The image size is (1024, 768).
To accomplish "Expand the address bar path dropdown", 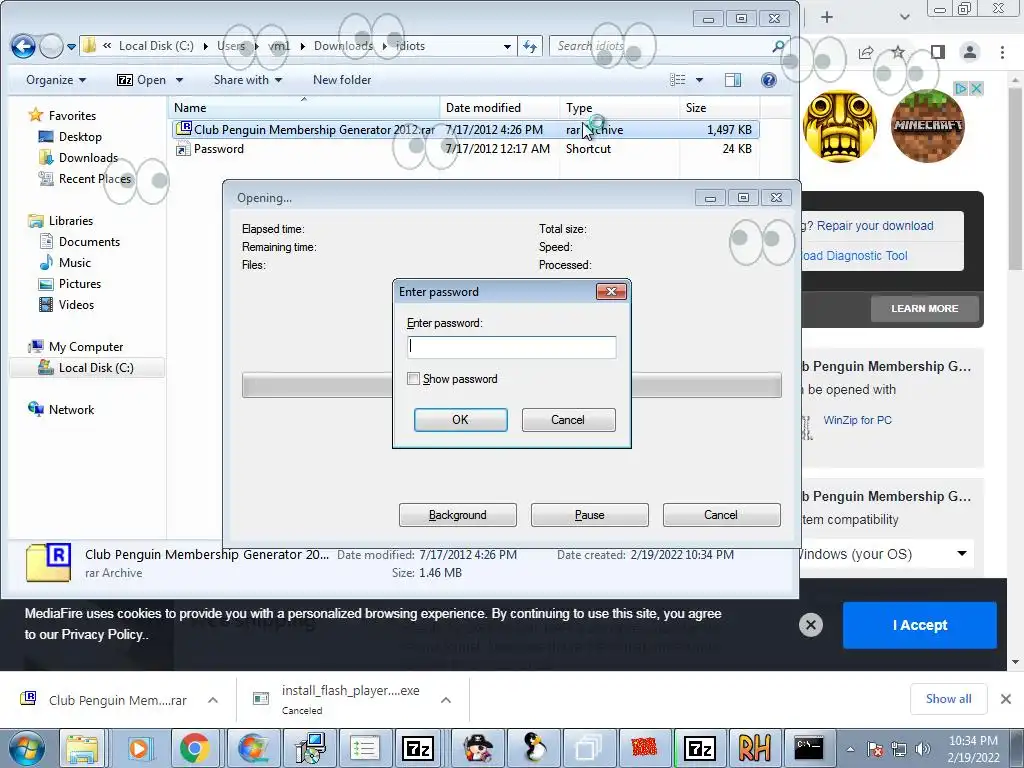I will [507, 46].
